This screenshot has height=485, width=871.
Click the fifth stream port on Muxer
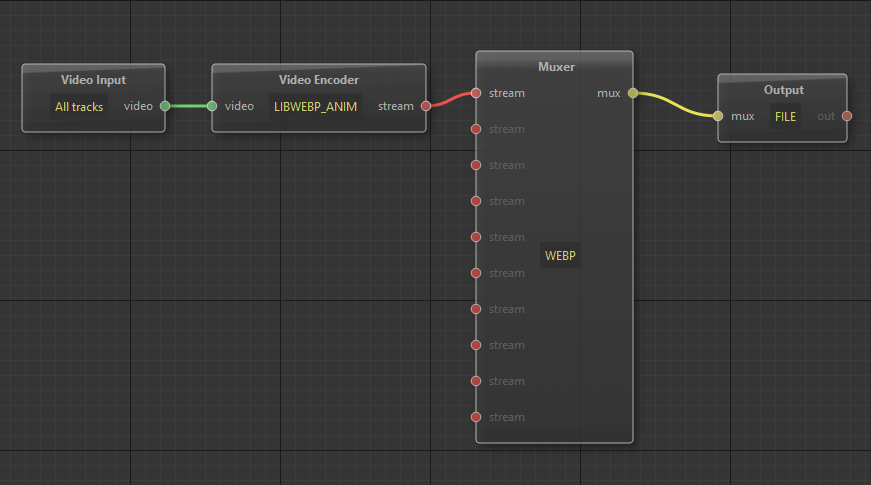[476, 237]
